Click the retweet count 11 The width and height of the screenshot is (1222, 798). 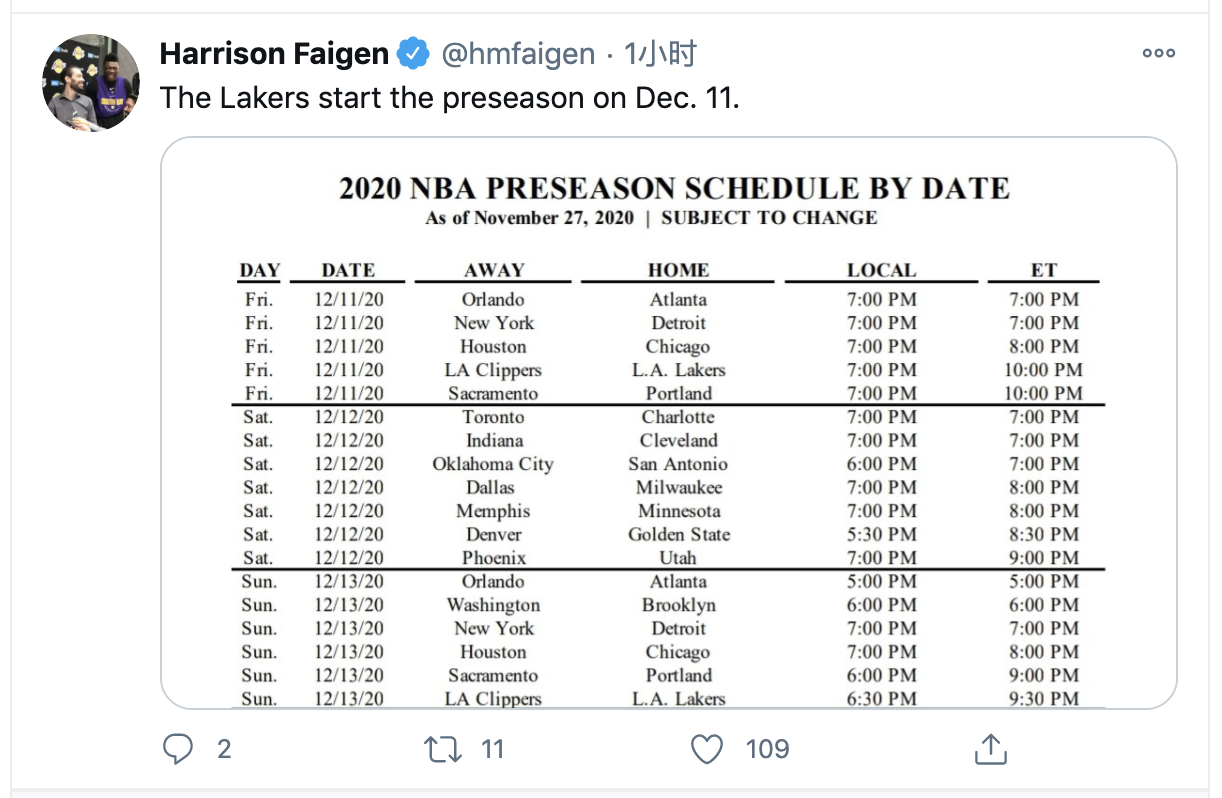coord(492,748)
